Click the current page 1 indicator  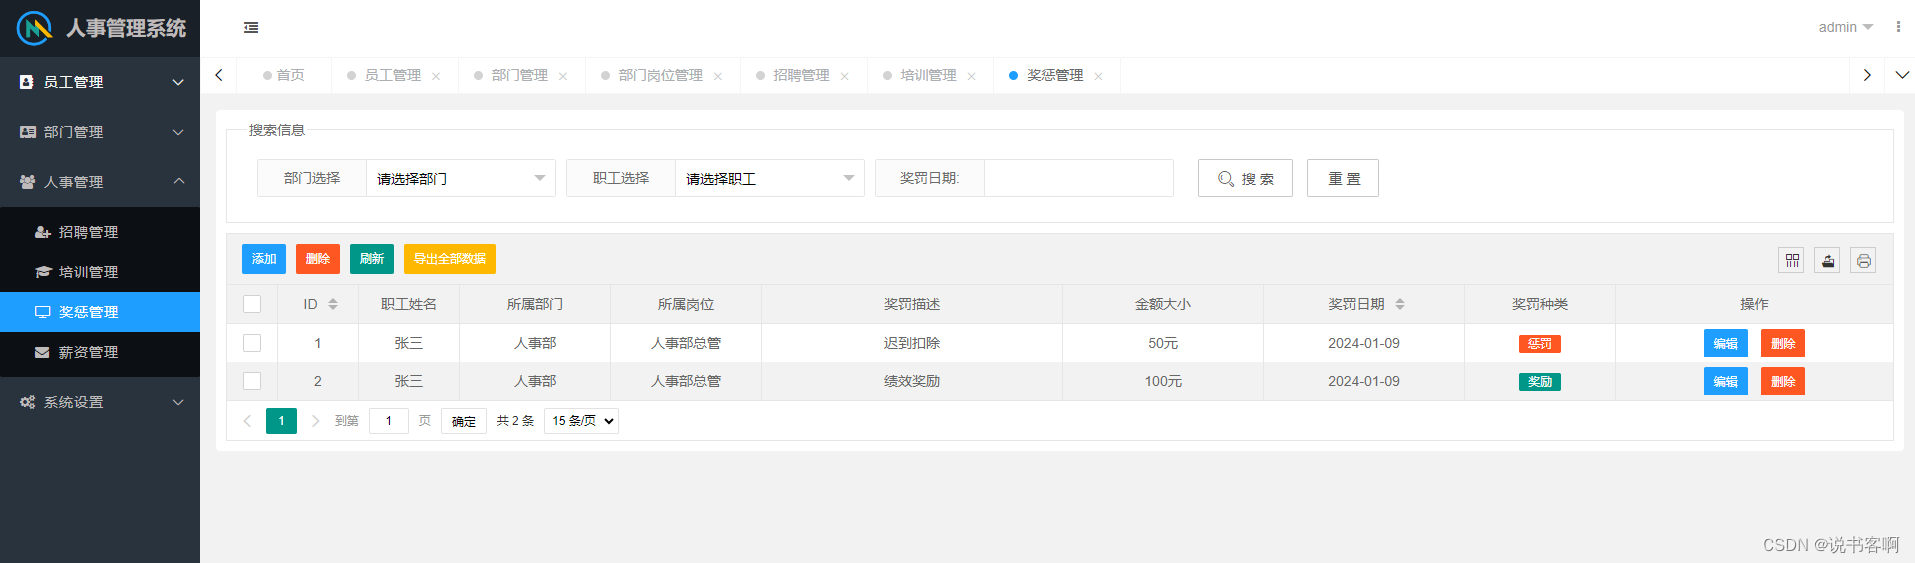(281, 421)
